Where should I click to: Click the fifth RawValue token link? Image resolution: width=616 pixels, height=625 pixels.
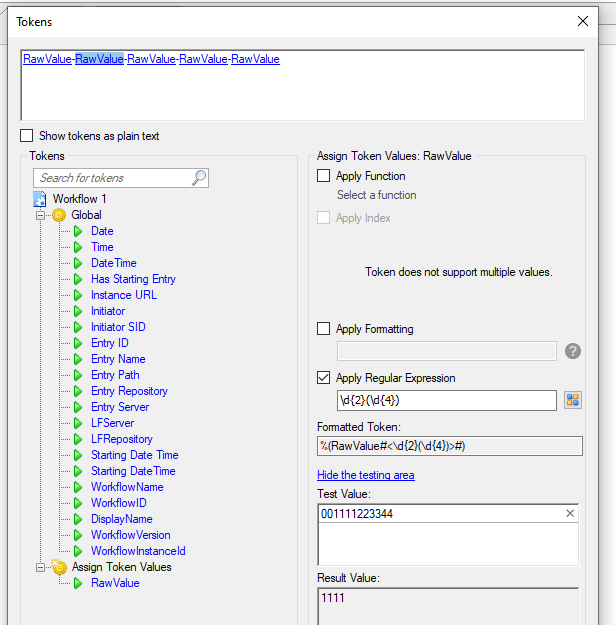(255, 59)
